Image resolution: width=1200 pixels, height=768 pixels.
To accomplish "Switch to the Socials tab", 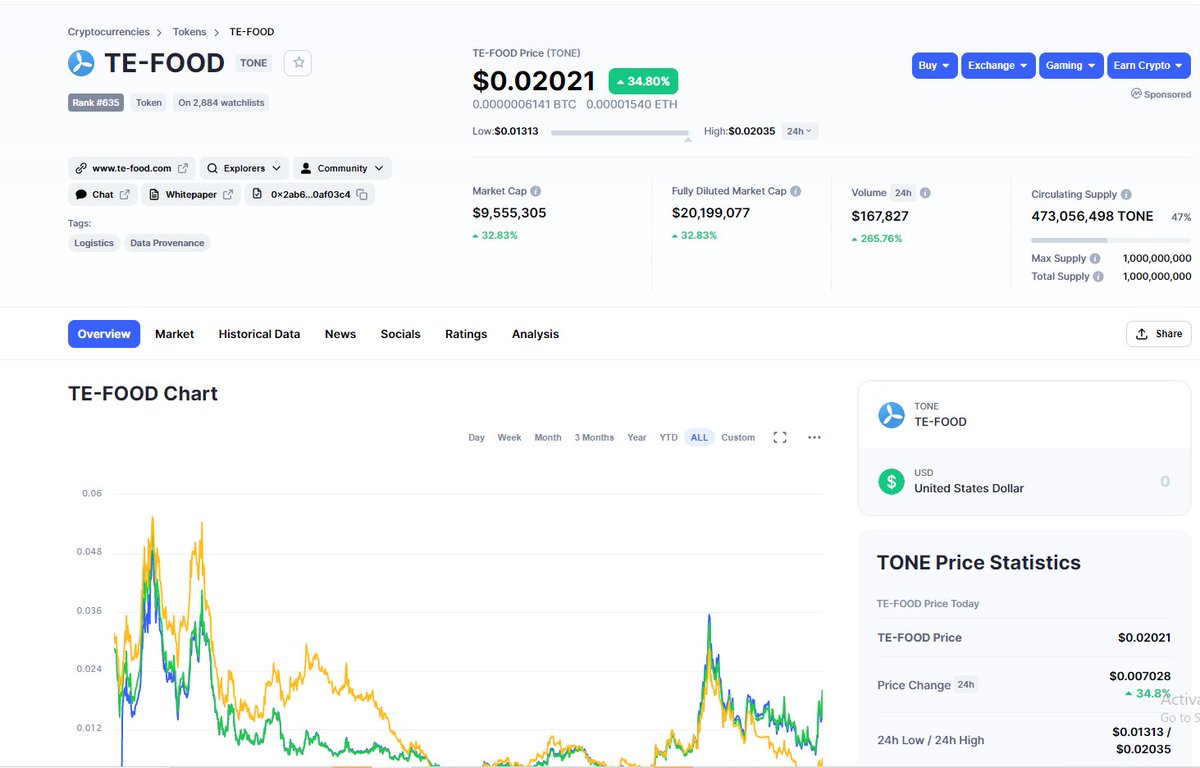I will pos(400,334).
